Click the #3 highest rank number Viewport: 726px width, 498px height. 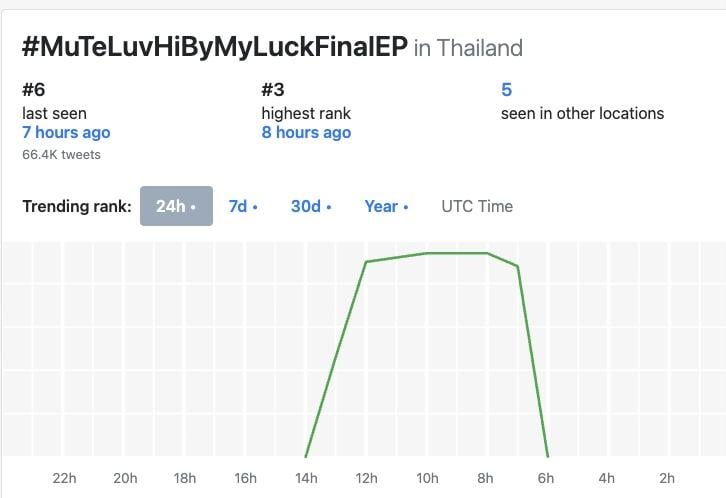273,89
